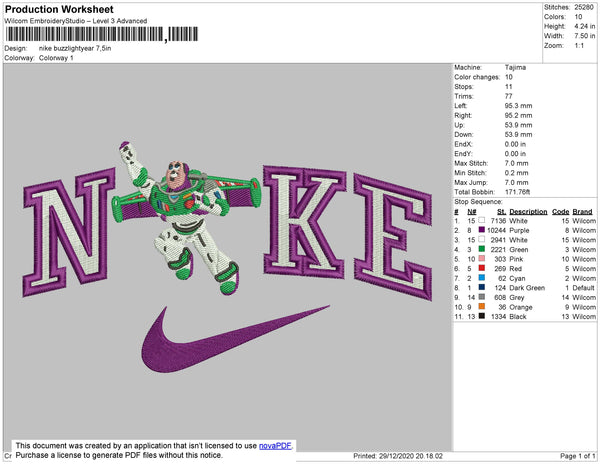The width and height of the screenshot is (600, 464).
Task: Click the Min Stitch value '0.2 mm'
Action: click(x=516, y=173)
